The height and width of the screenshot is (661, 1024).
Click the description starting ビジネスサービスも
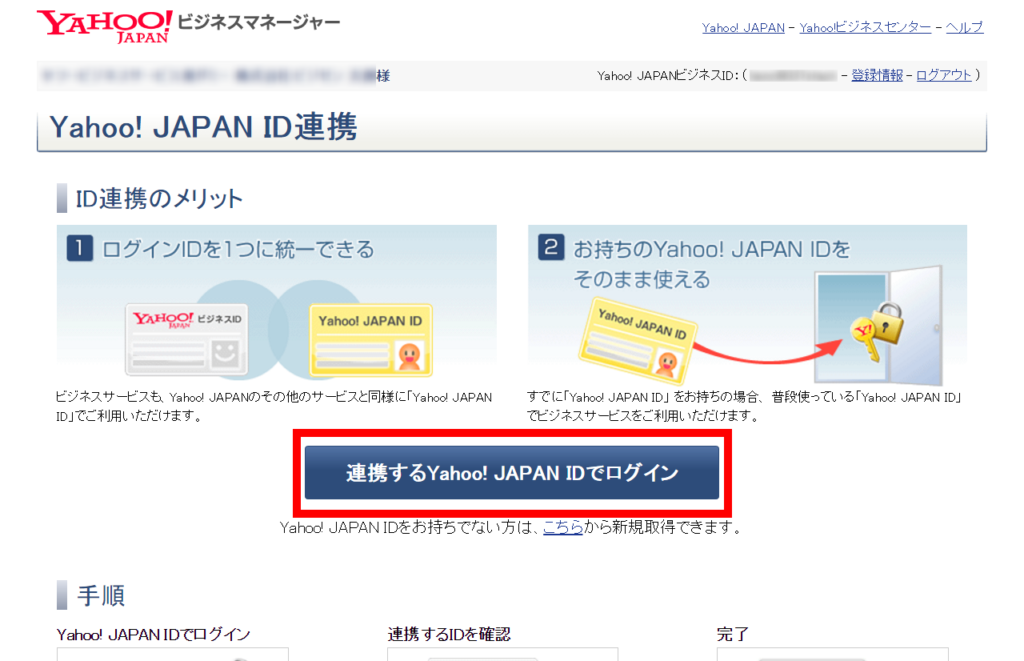coord(274,406)
